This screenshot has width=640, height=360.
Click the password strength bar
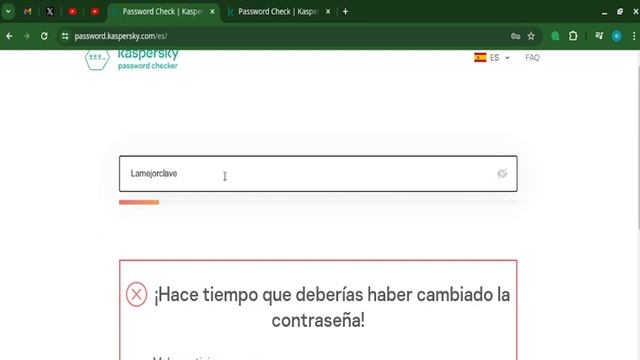(x=318, y=202)
